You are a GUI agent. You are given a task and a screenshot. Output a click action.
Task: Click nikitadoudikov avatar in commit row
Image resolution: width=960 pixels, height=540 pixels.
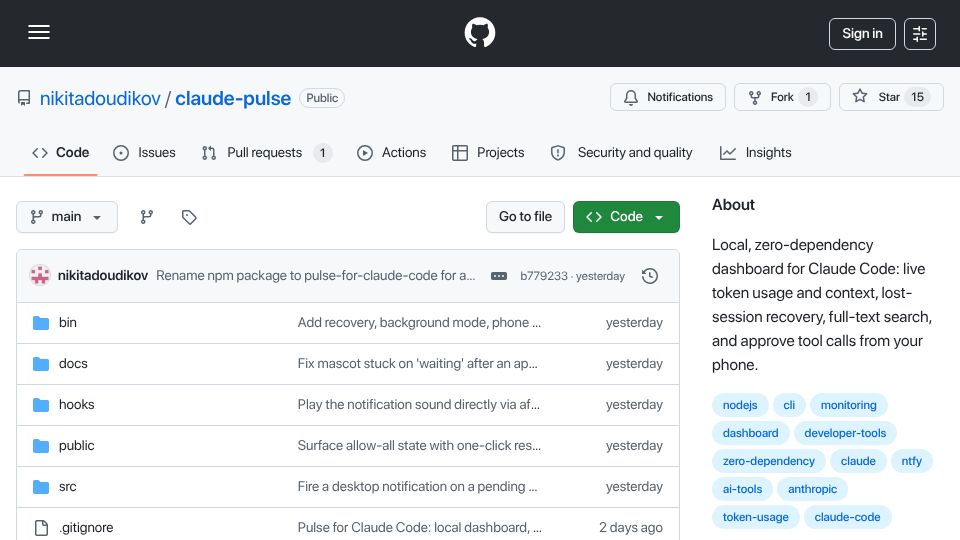point(40,276)
